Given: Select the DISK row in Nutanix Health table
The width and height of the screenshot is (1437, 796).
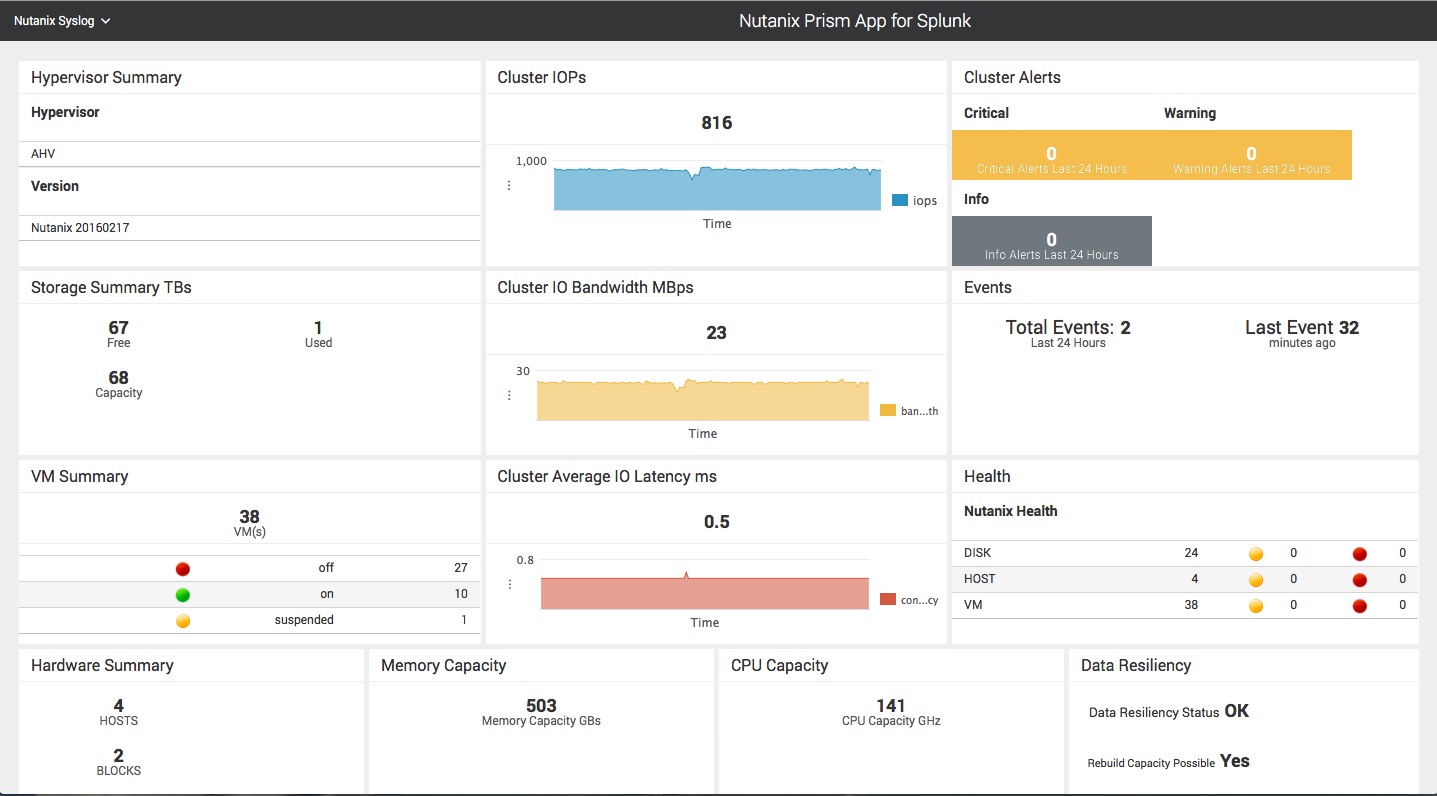Looking at the screenshot, I should click(1185, 553).
